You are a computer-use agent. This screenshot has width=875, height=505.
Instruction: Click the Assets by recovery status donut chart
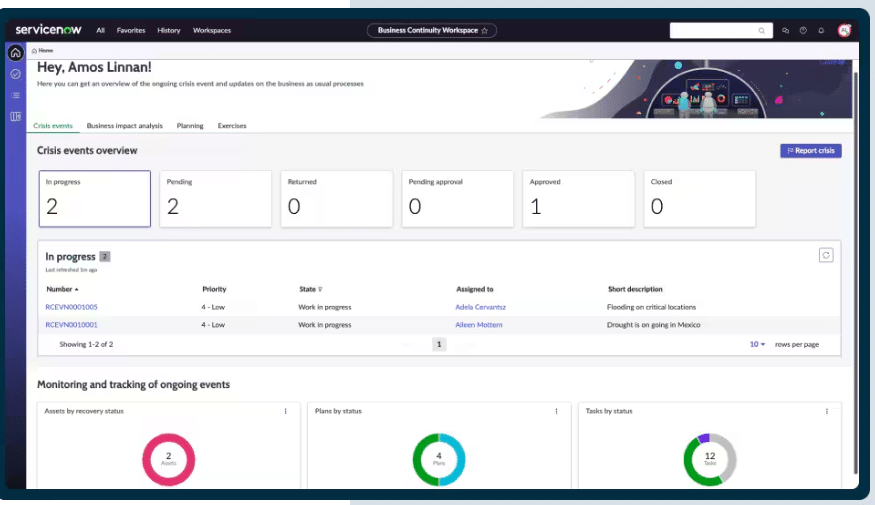(169, 460)
